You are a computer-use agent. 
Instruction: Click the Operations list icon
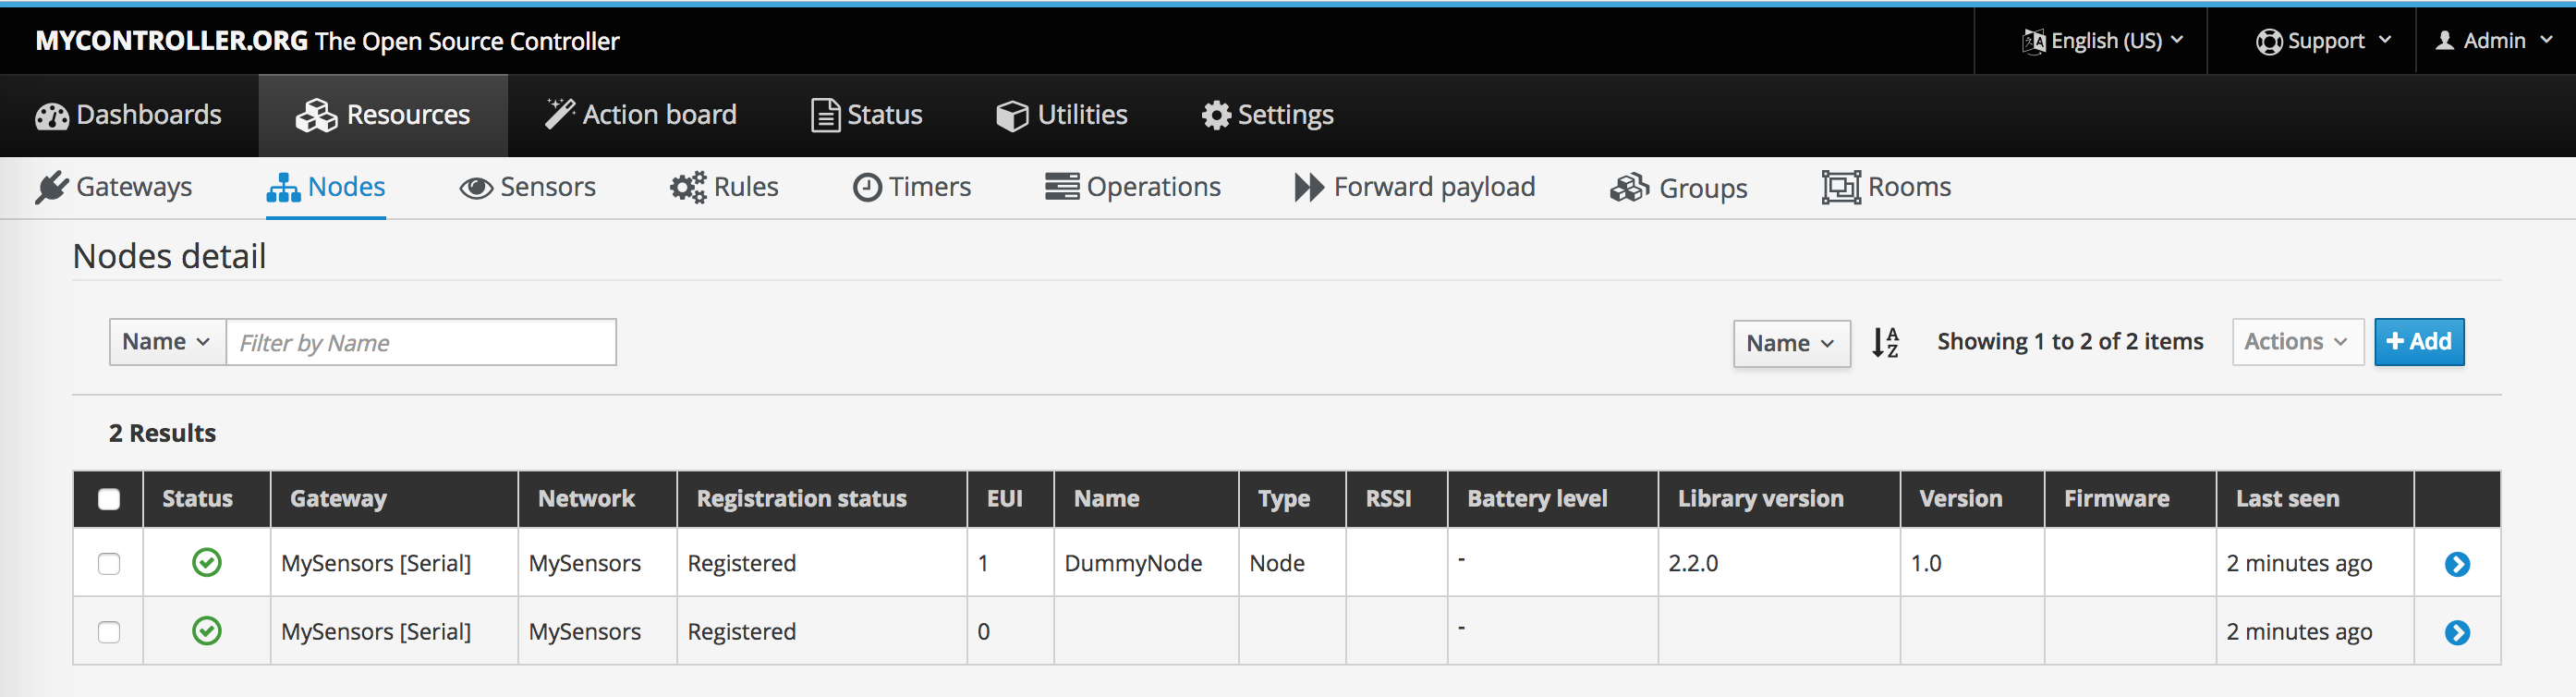[1062, 187]
